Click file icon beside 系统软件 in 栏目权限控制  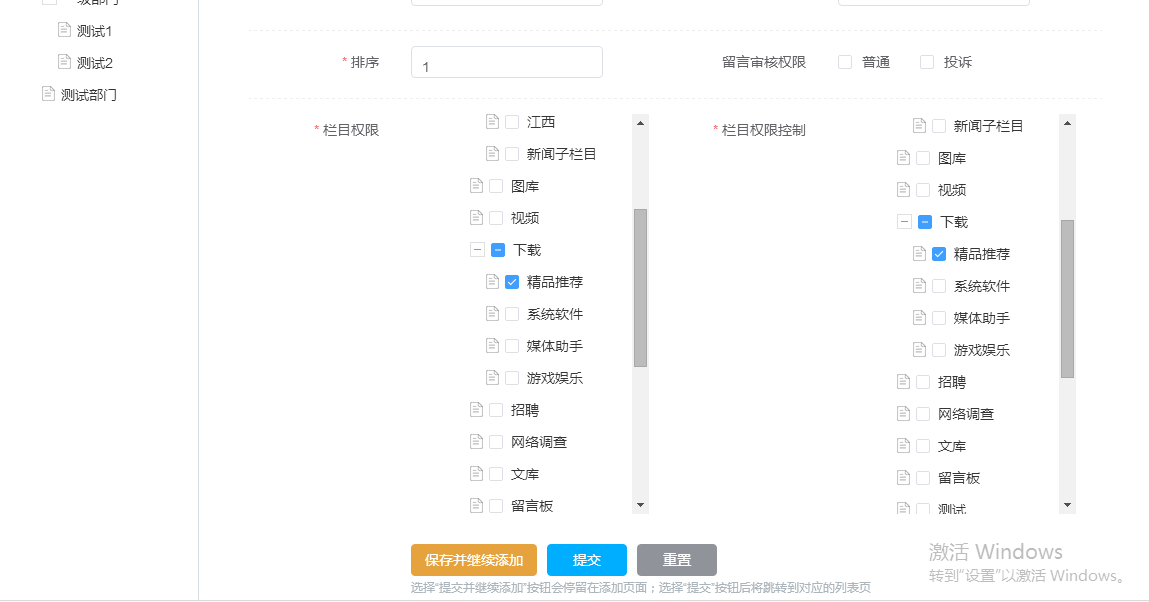coord(920,286)
